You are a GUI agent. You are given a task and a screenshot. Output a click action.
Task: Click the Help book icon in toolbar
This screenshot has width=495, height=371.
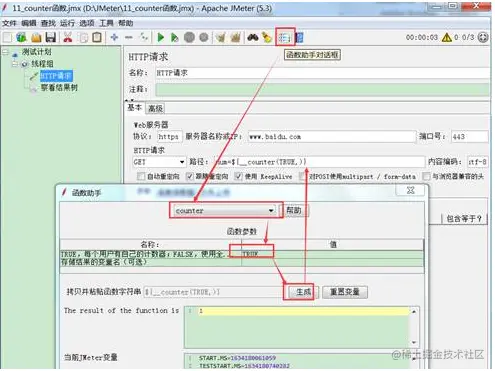299,38
